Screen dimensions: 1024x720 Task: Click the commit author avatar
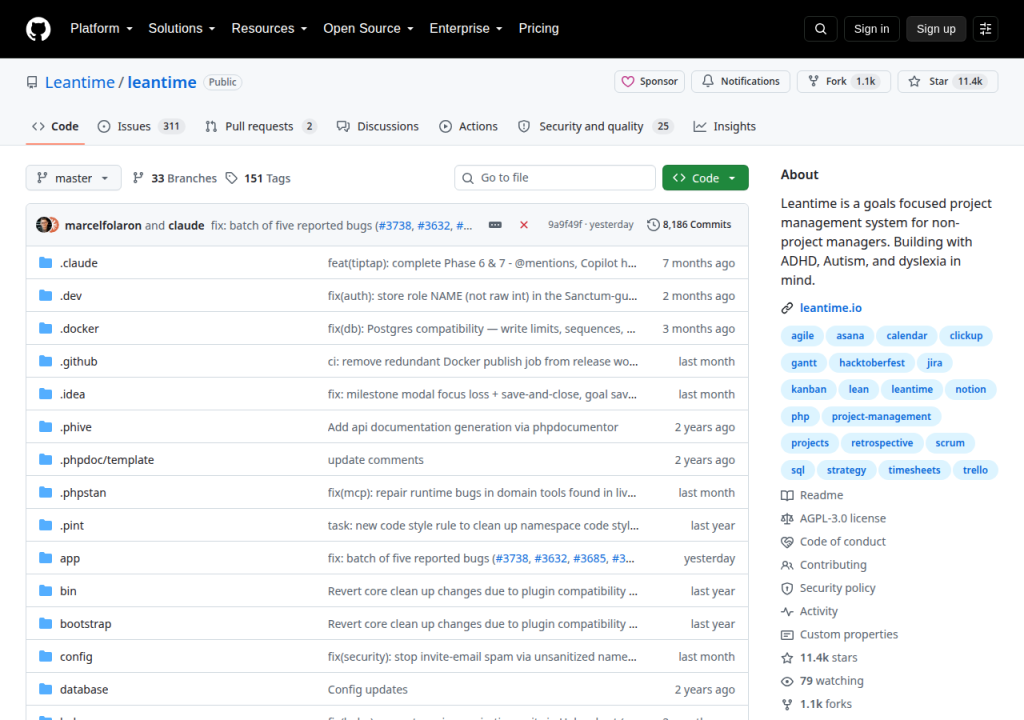pos(46,225)
